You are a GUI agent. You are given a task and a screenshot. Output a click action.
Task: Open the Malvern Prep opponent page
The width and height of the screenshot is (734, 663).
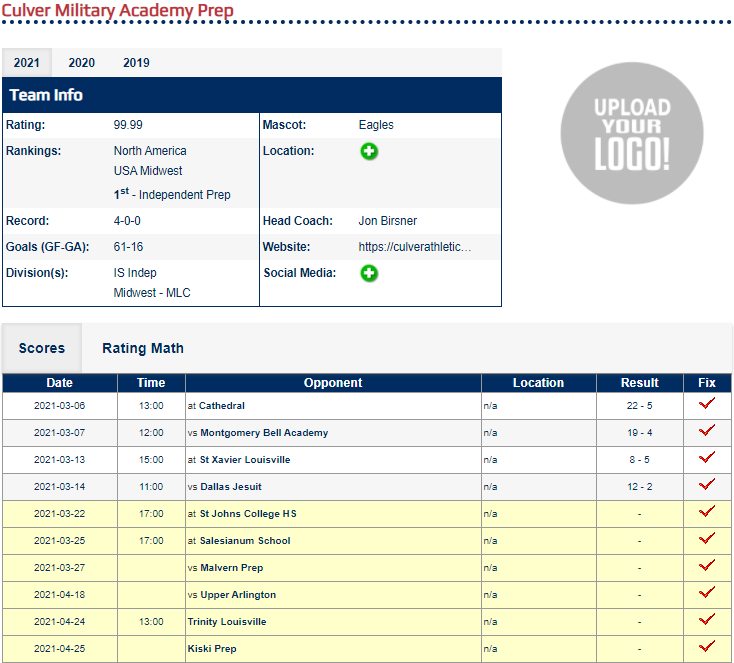[x=232, y=567]
